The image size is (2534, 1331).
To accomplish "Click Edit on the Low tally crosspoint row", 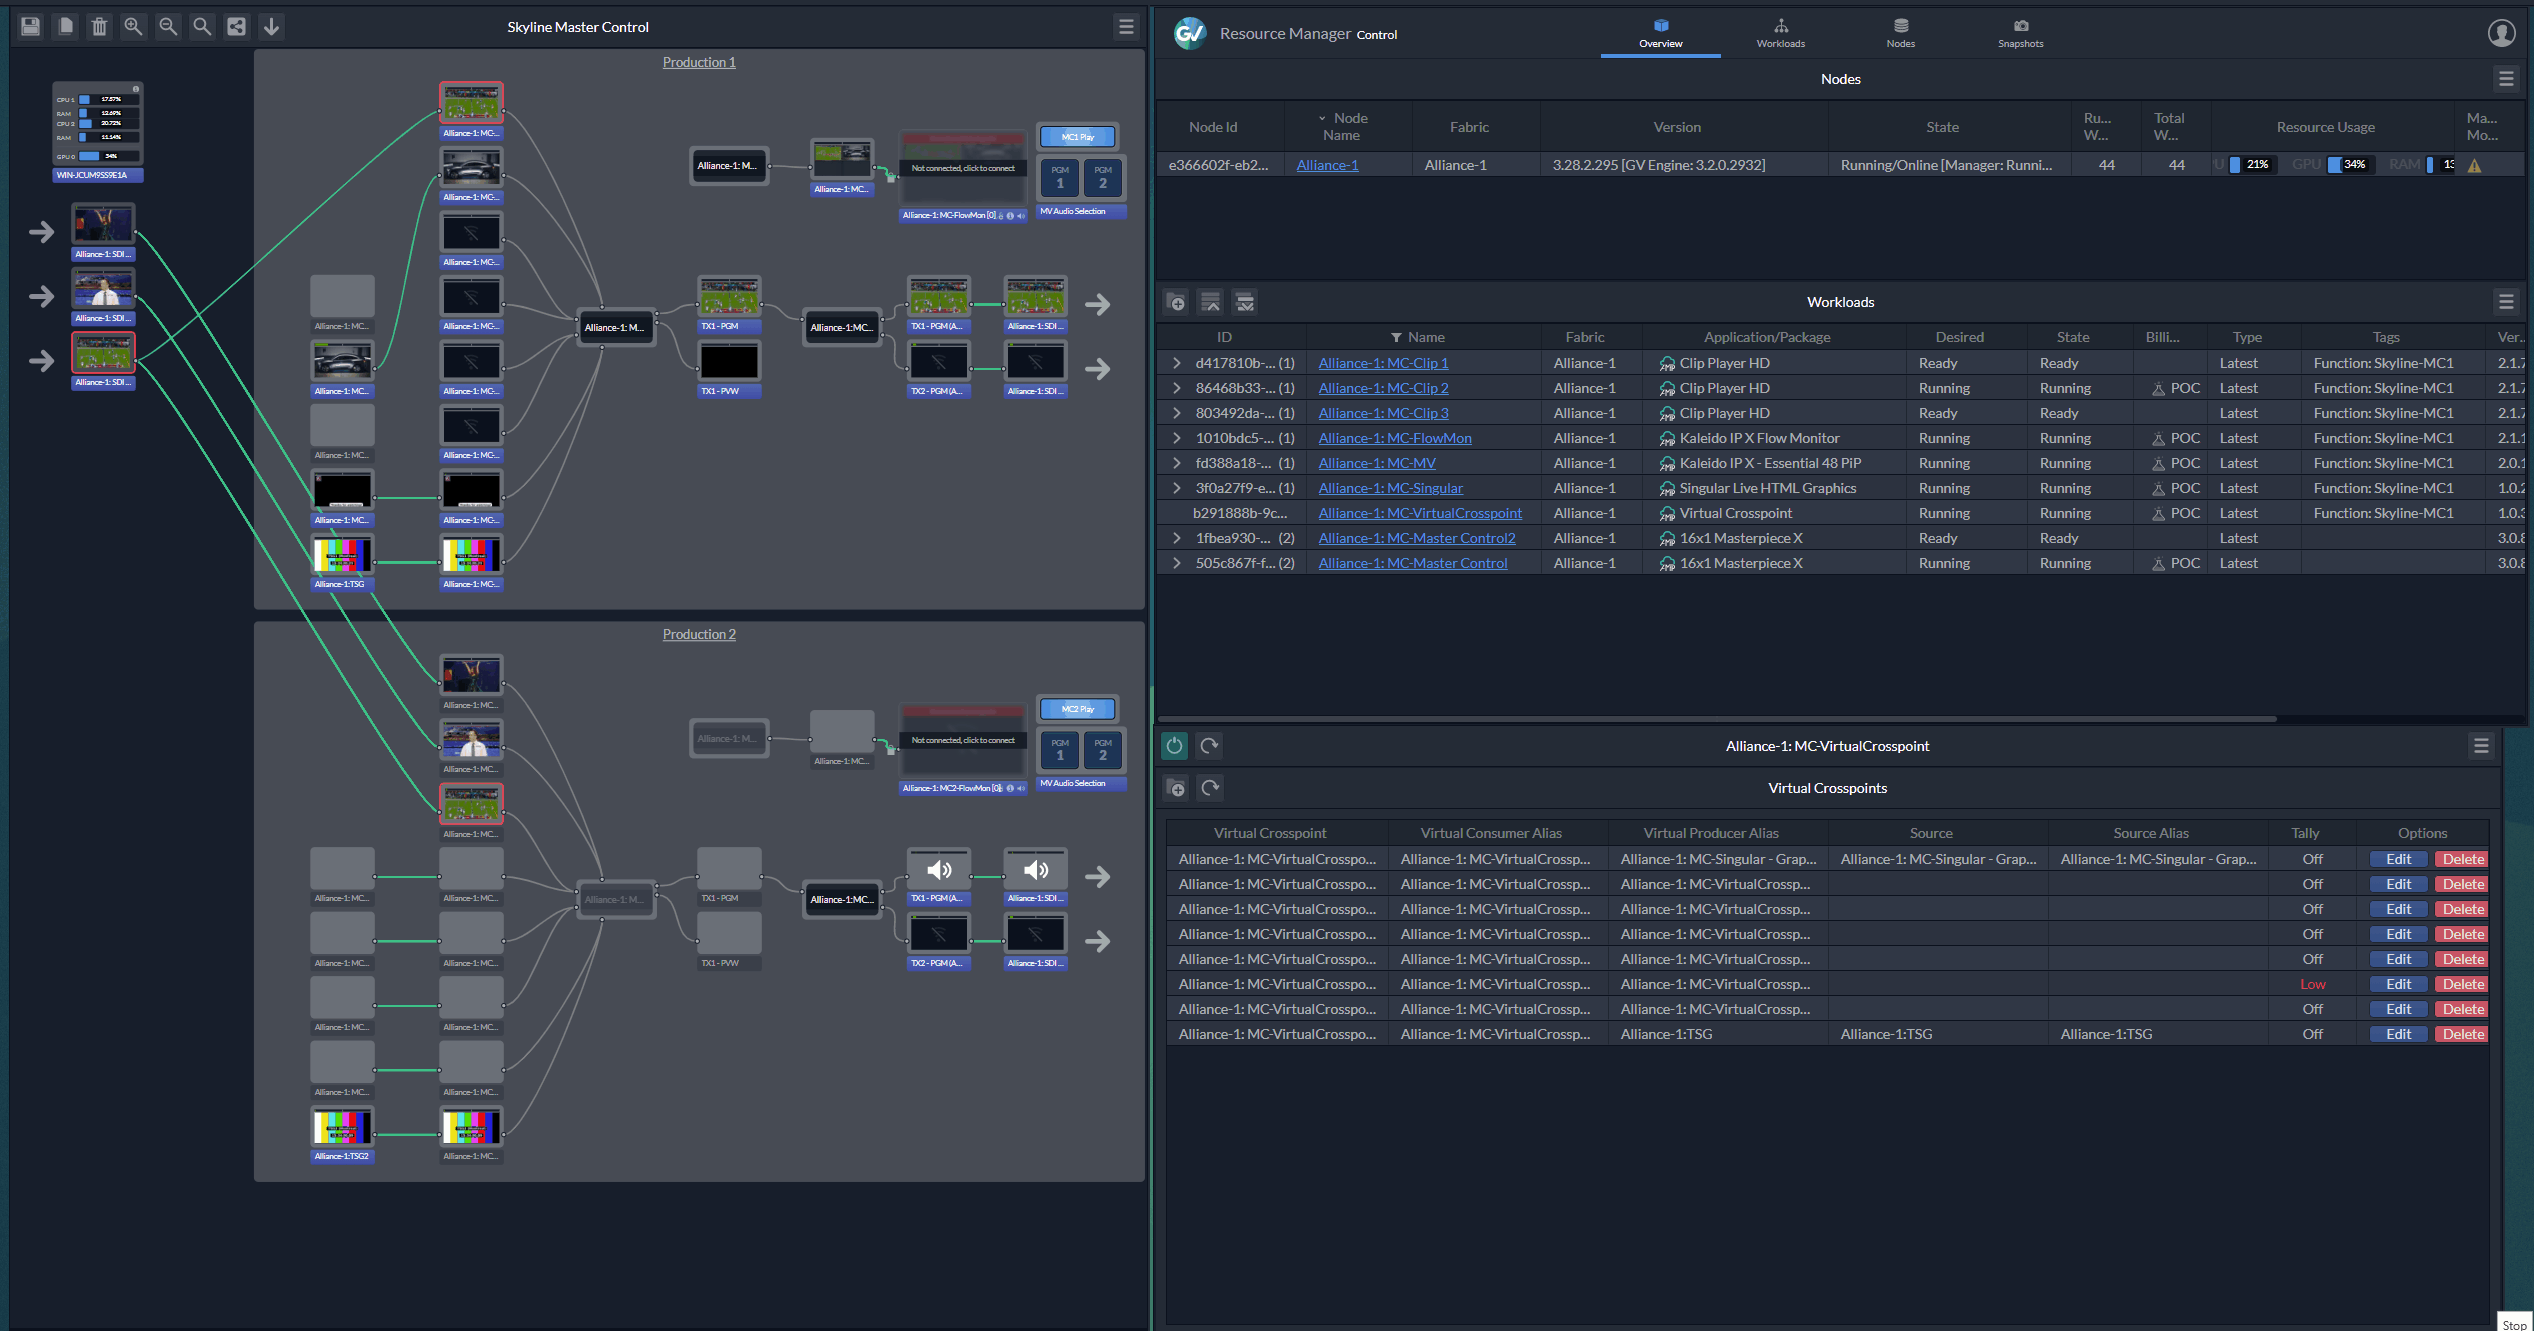I will 2398,984.
